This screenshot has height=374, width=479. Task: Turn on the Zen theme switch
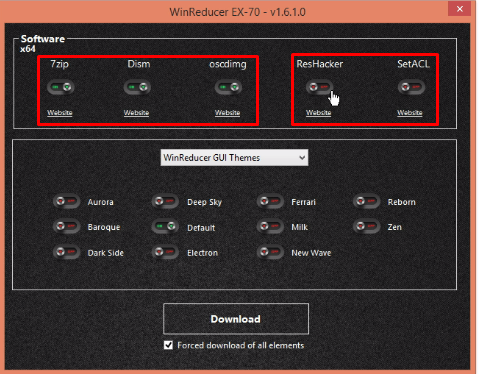pos(367,227)
